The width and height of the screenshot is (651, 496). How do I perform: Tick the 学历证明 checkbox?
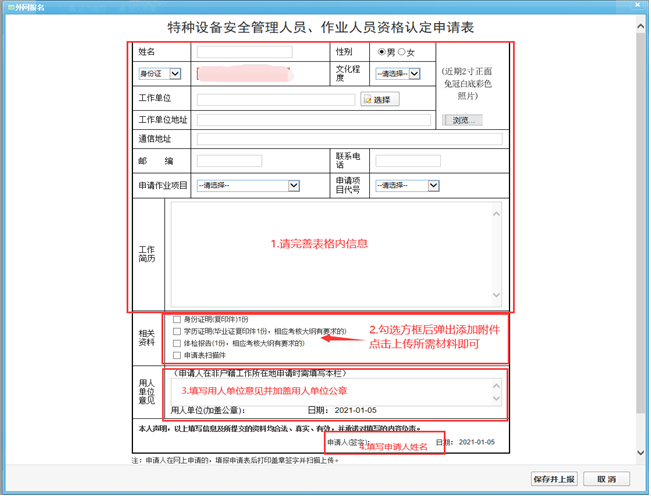click(177, 331)
